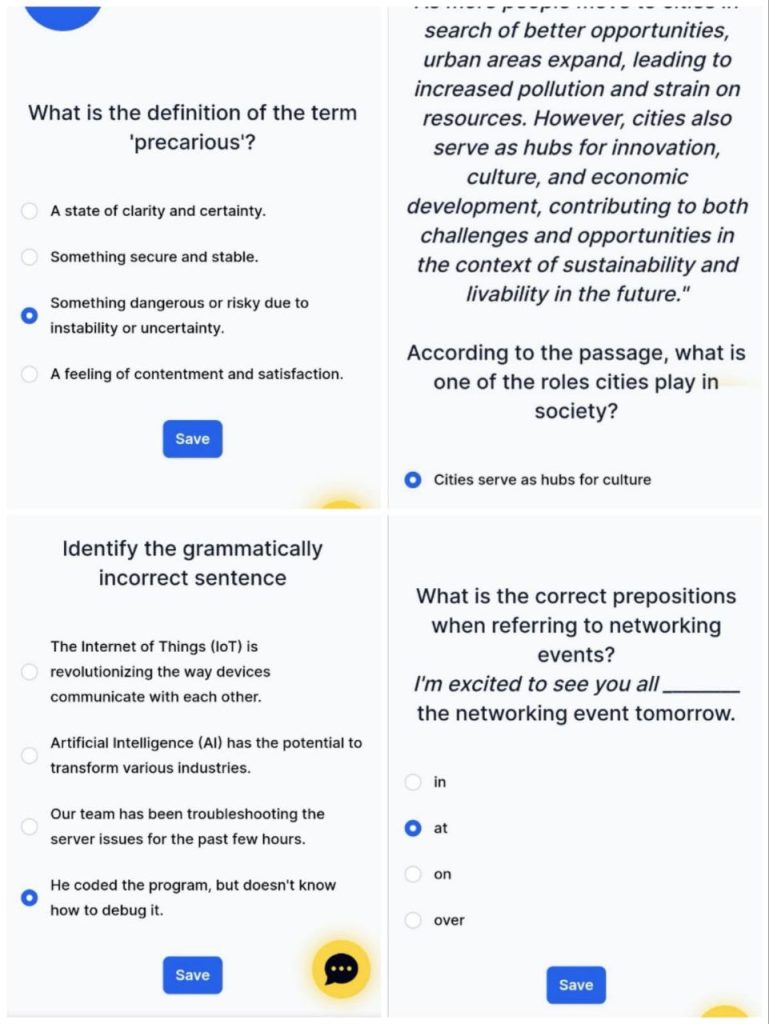The image size is (769, 1024).
Task: Select 'A feeling of contentment and satisfaction'
Action: coord(30,374)
